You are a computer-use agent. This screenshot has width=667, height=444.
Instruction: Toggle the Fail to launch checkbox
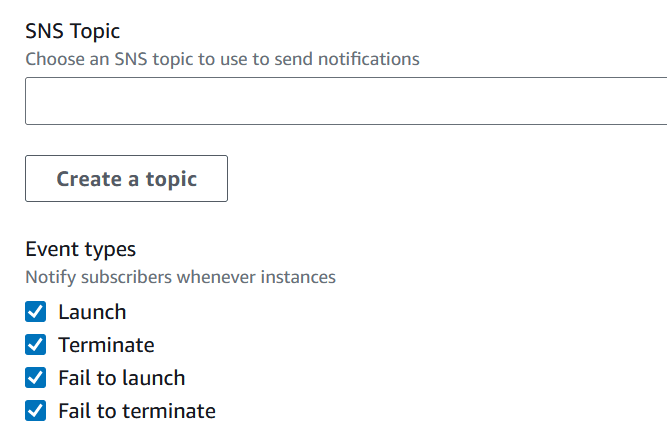coord(36,378)
